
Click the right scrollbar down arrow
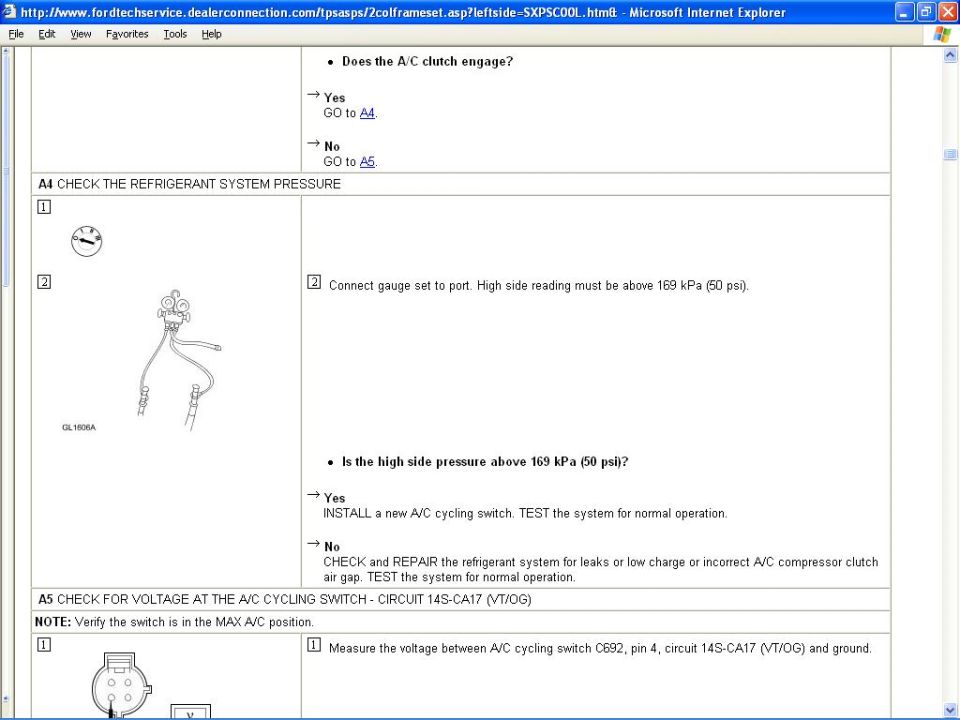(x=950, y=710)
